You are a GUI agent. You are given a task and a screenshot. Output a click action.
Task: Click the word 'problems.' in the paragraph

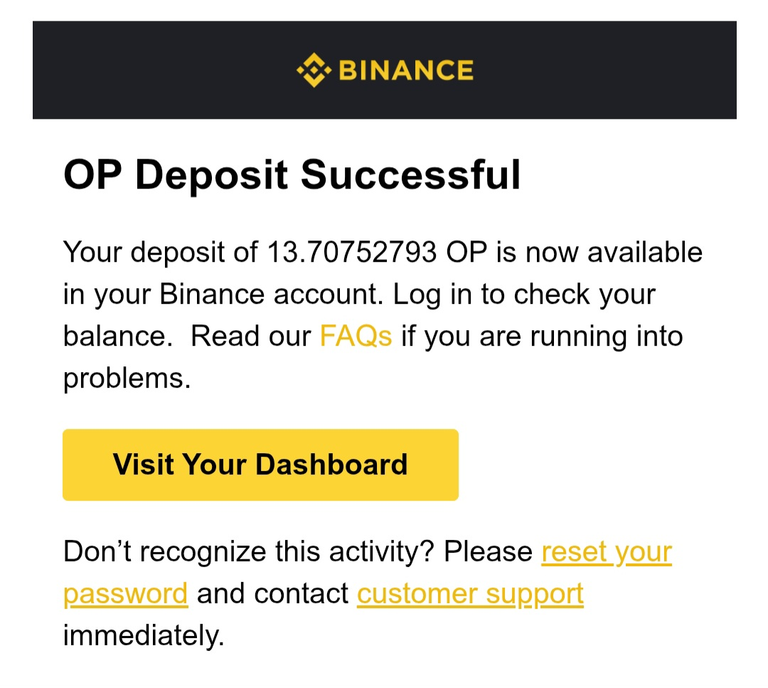click(127, 379)
